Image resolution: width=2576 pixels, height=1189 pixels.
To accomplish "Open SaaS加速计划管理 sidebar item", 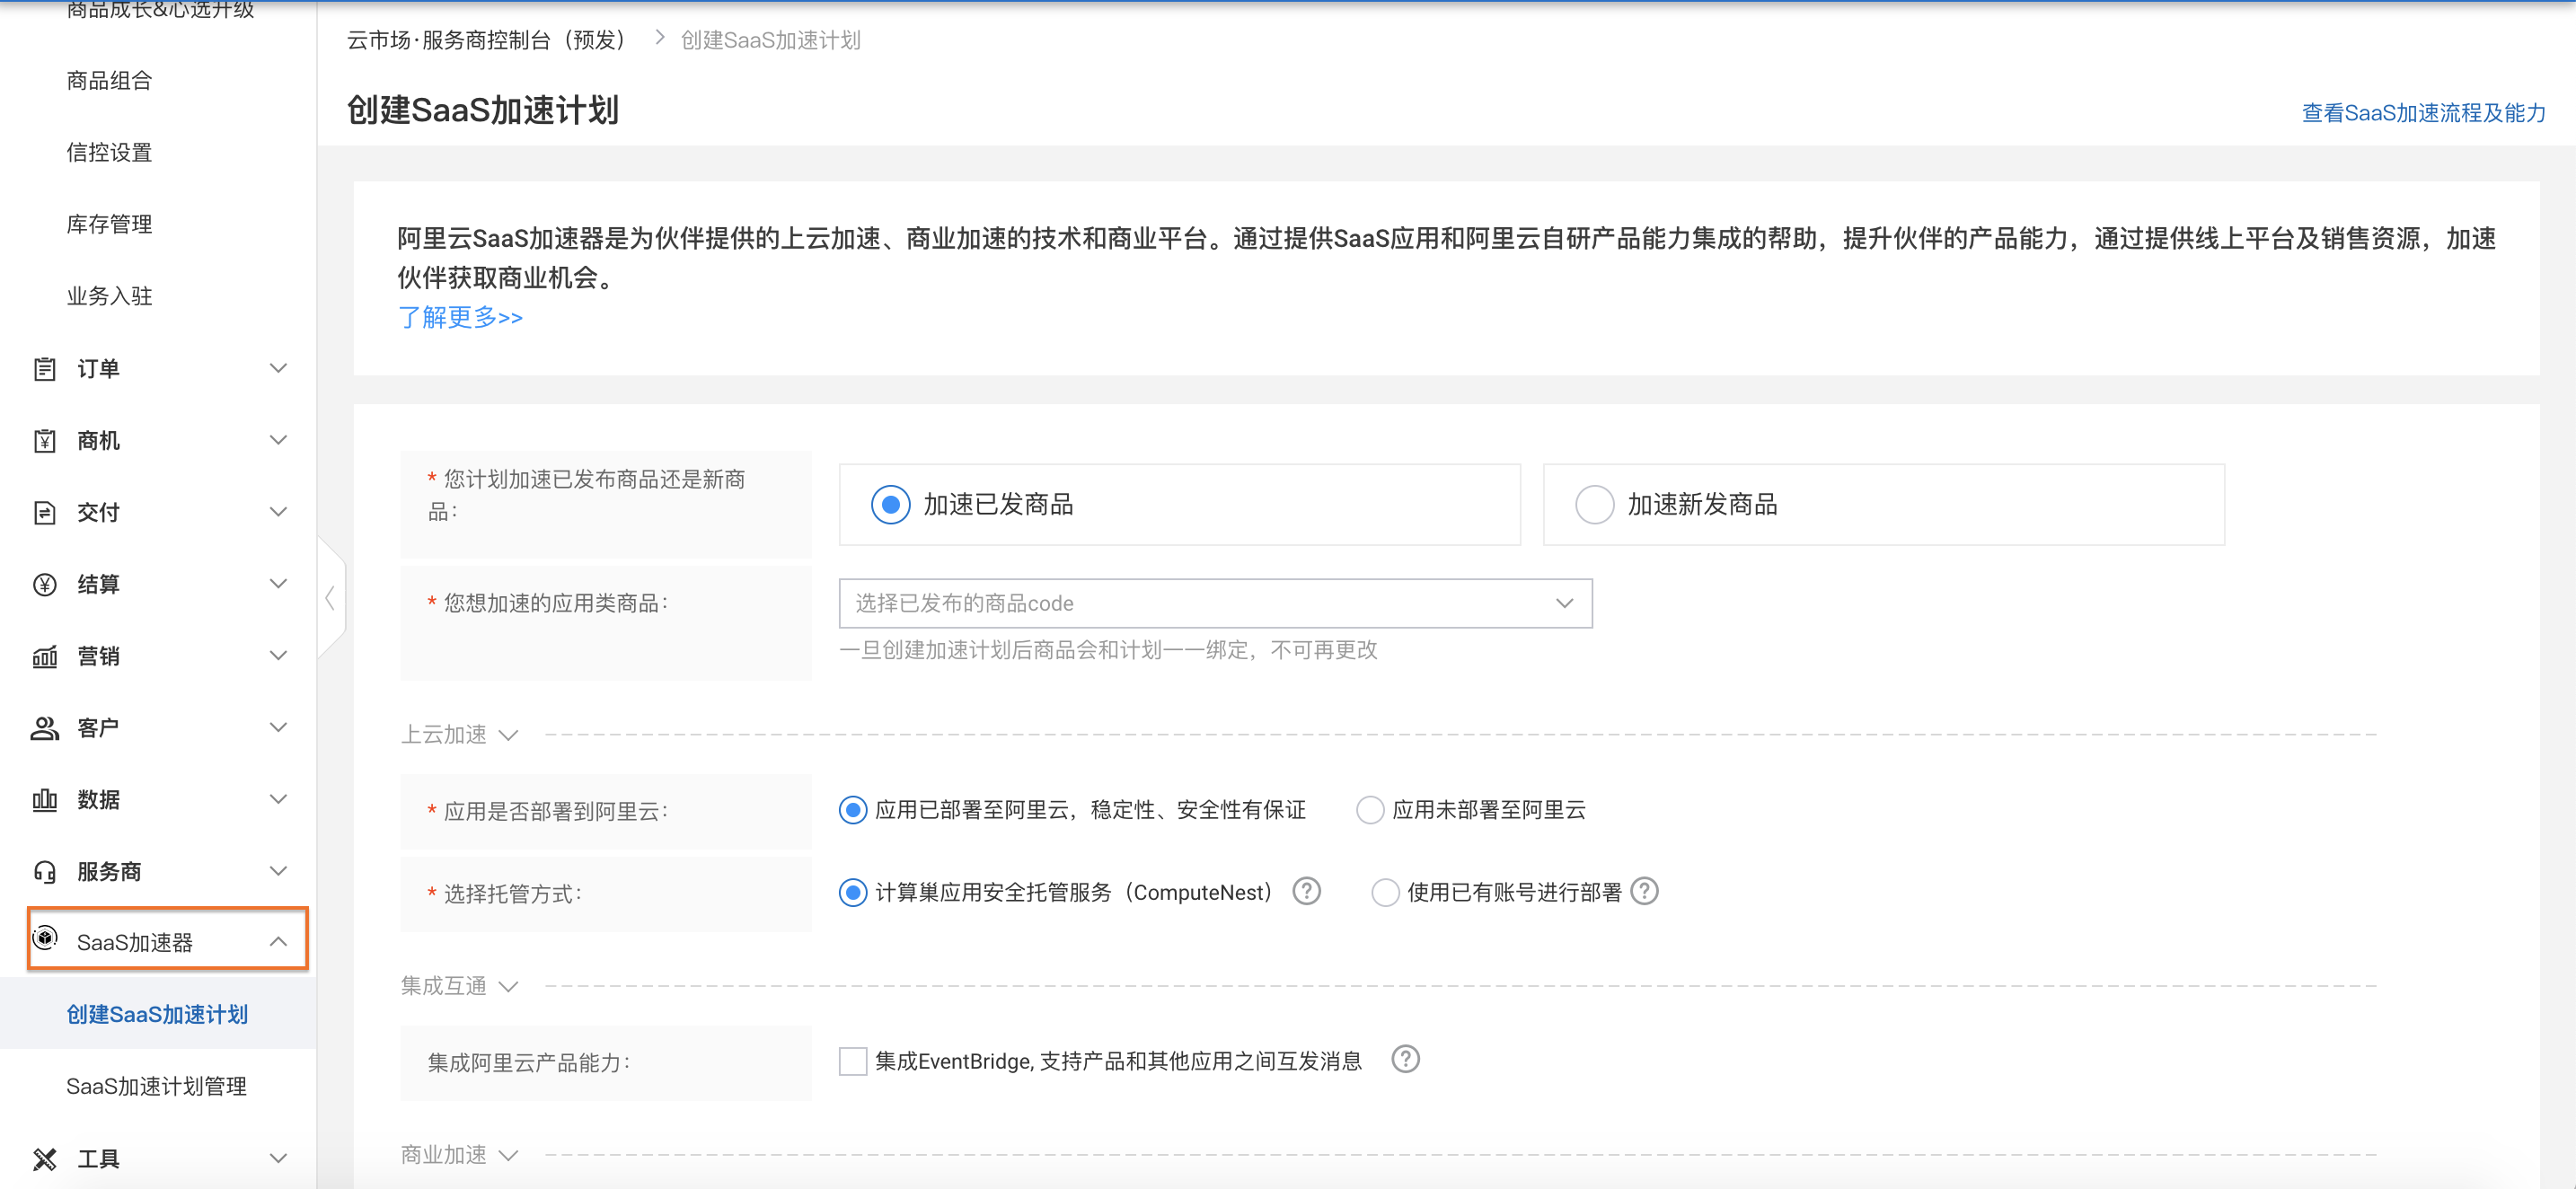I will (x=157, y=1087).
